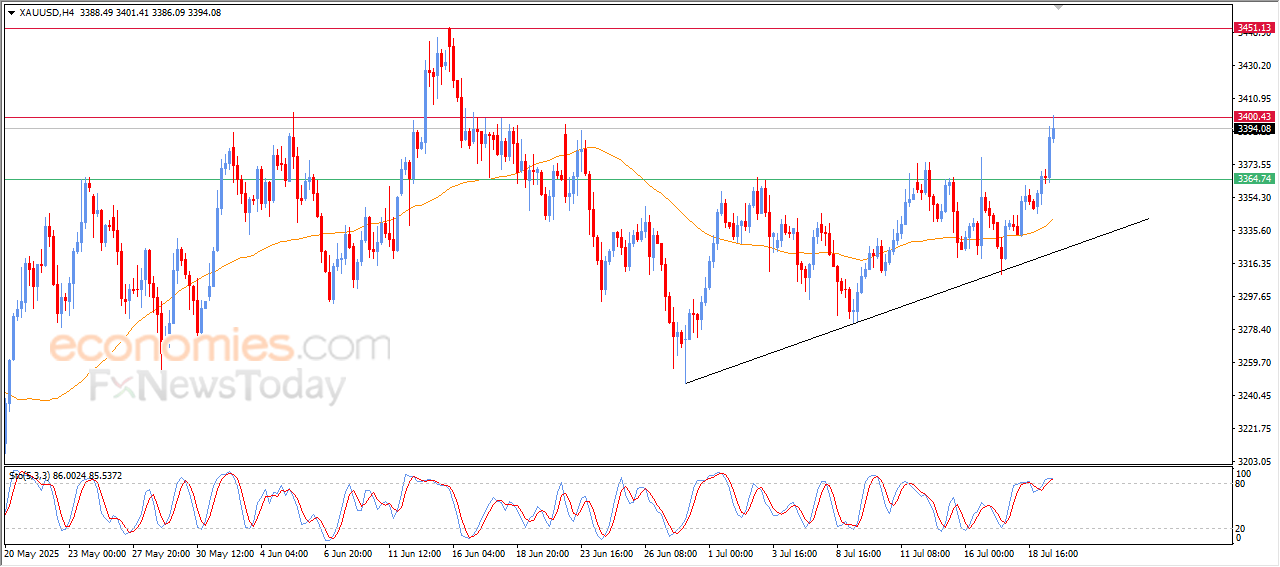
Task: Click the XAUUSD,H4 symbol title text
Action: point(46,13)
